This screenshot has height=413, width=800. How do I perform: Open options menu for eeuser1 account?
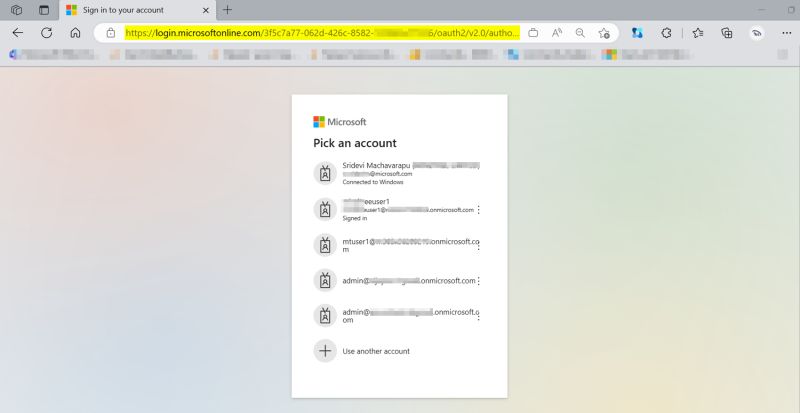pos(478,210)
